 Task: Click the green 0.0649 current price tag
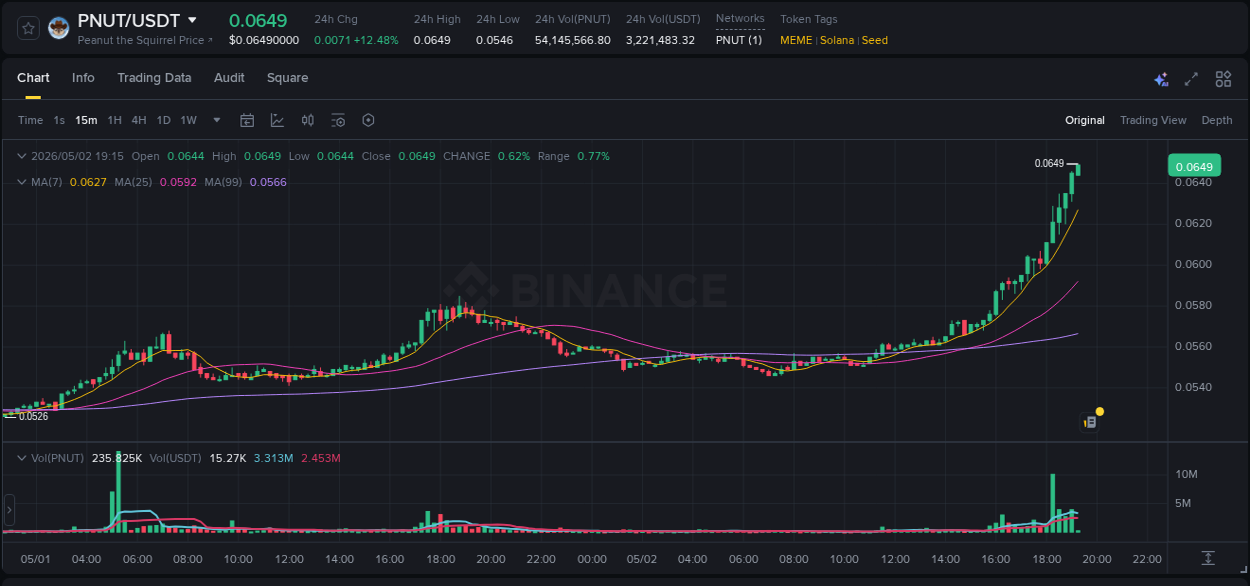1194,166
